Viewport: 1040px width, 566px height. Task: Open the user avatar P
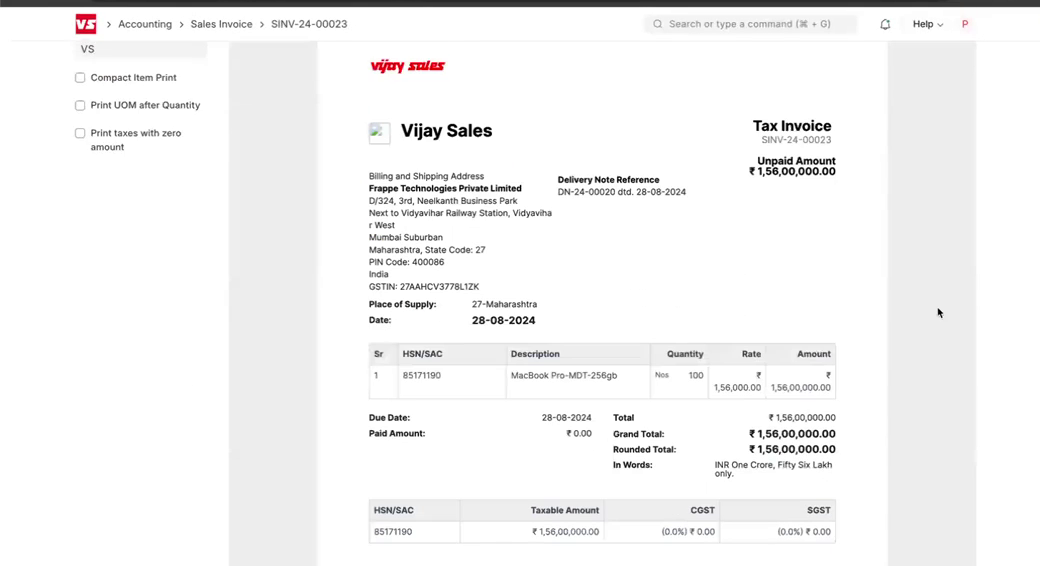tap(964, 24)
